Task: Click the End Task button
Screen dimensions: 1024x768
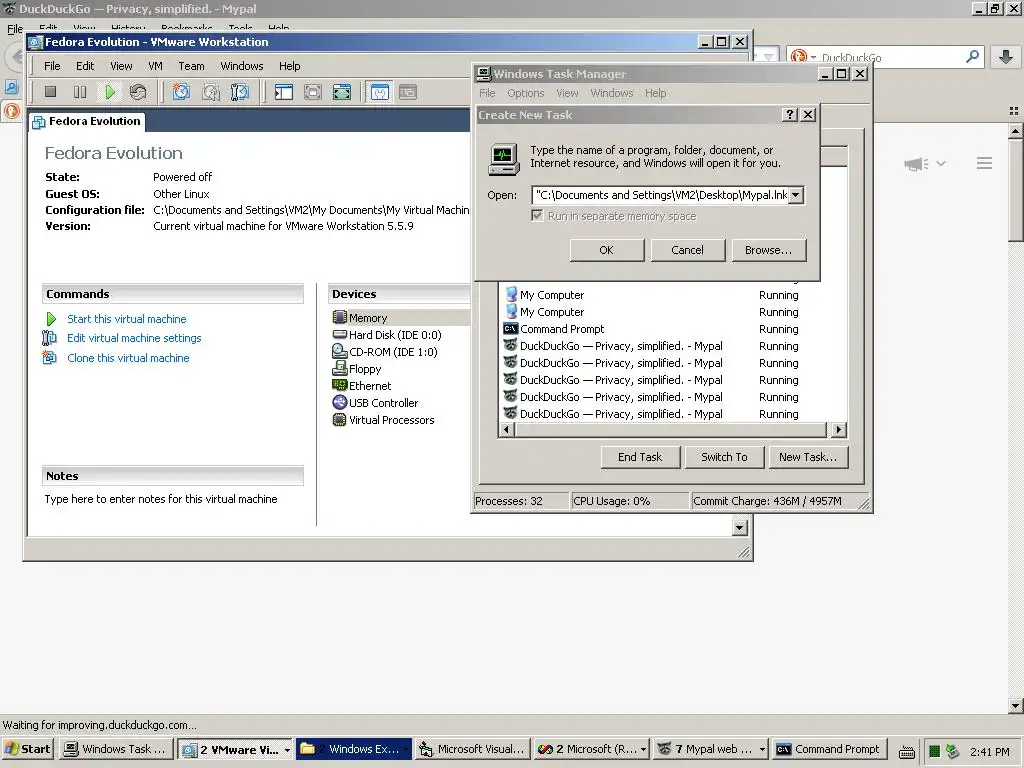Action: tap(640, 457)
